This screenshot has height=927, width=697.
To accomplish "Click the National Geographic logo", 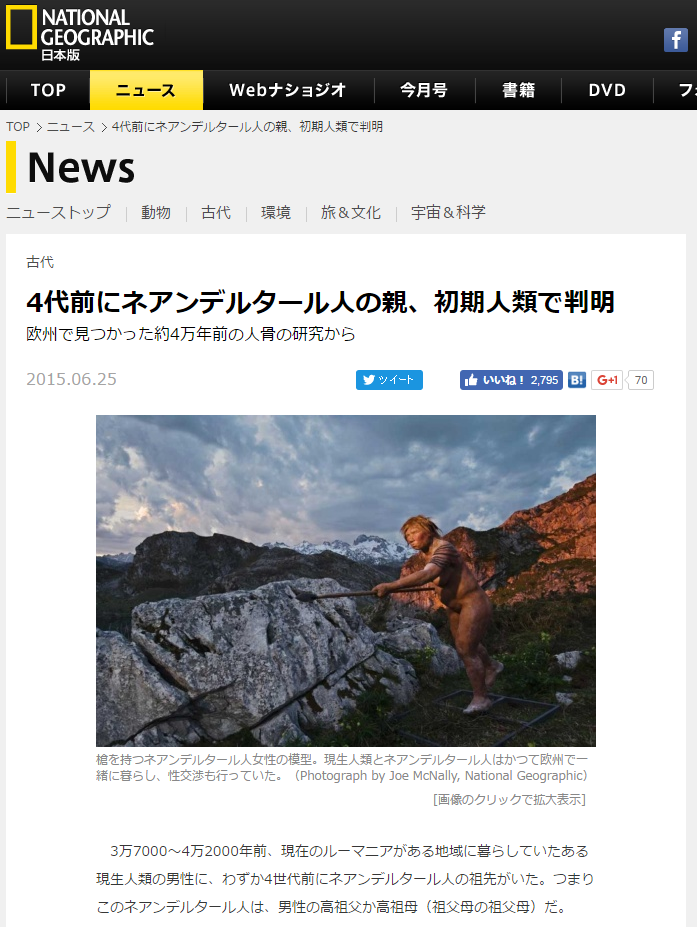I will [x=80, y=33].
